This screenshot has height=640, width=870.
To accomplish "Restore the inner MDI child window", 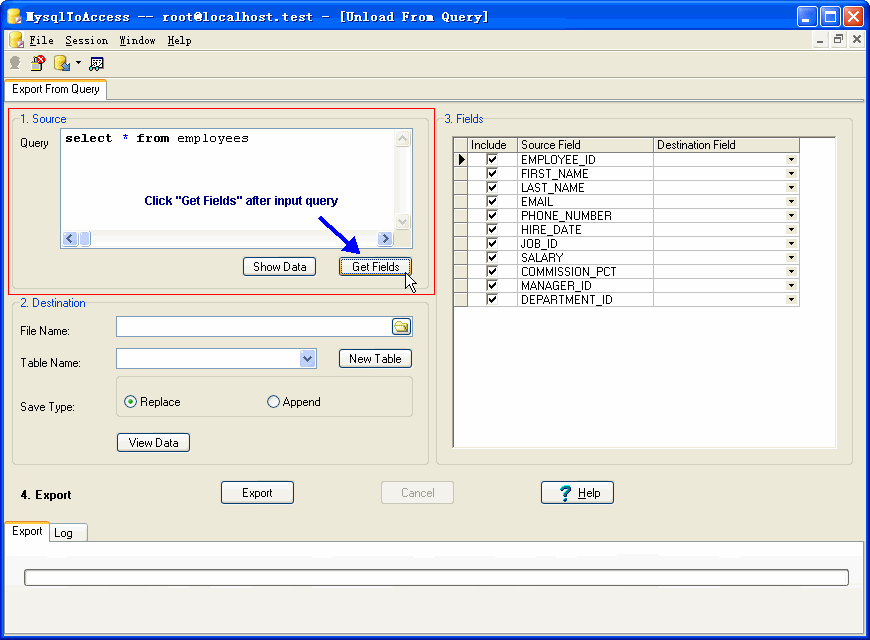I will [838, 39].
